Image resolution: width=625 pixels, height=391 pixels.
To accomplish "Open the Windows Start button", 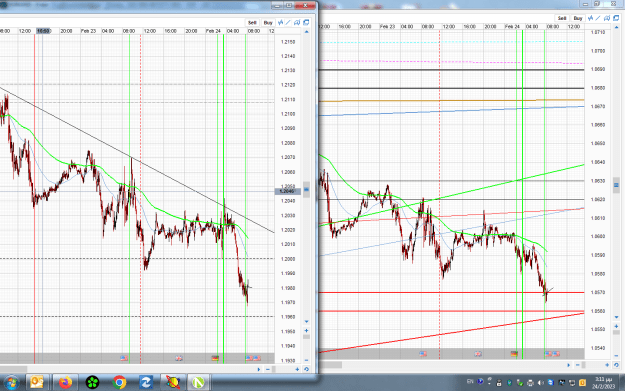I will tap(11, 383).
